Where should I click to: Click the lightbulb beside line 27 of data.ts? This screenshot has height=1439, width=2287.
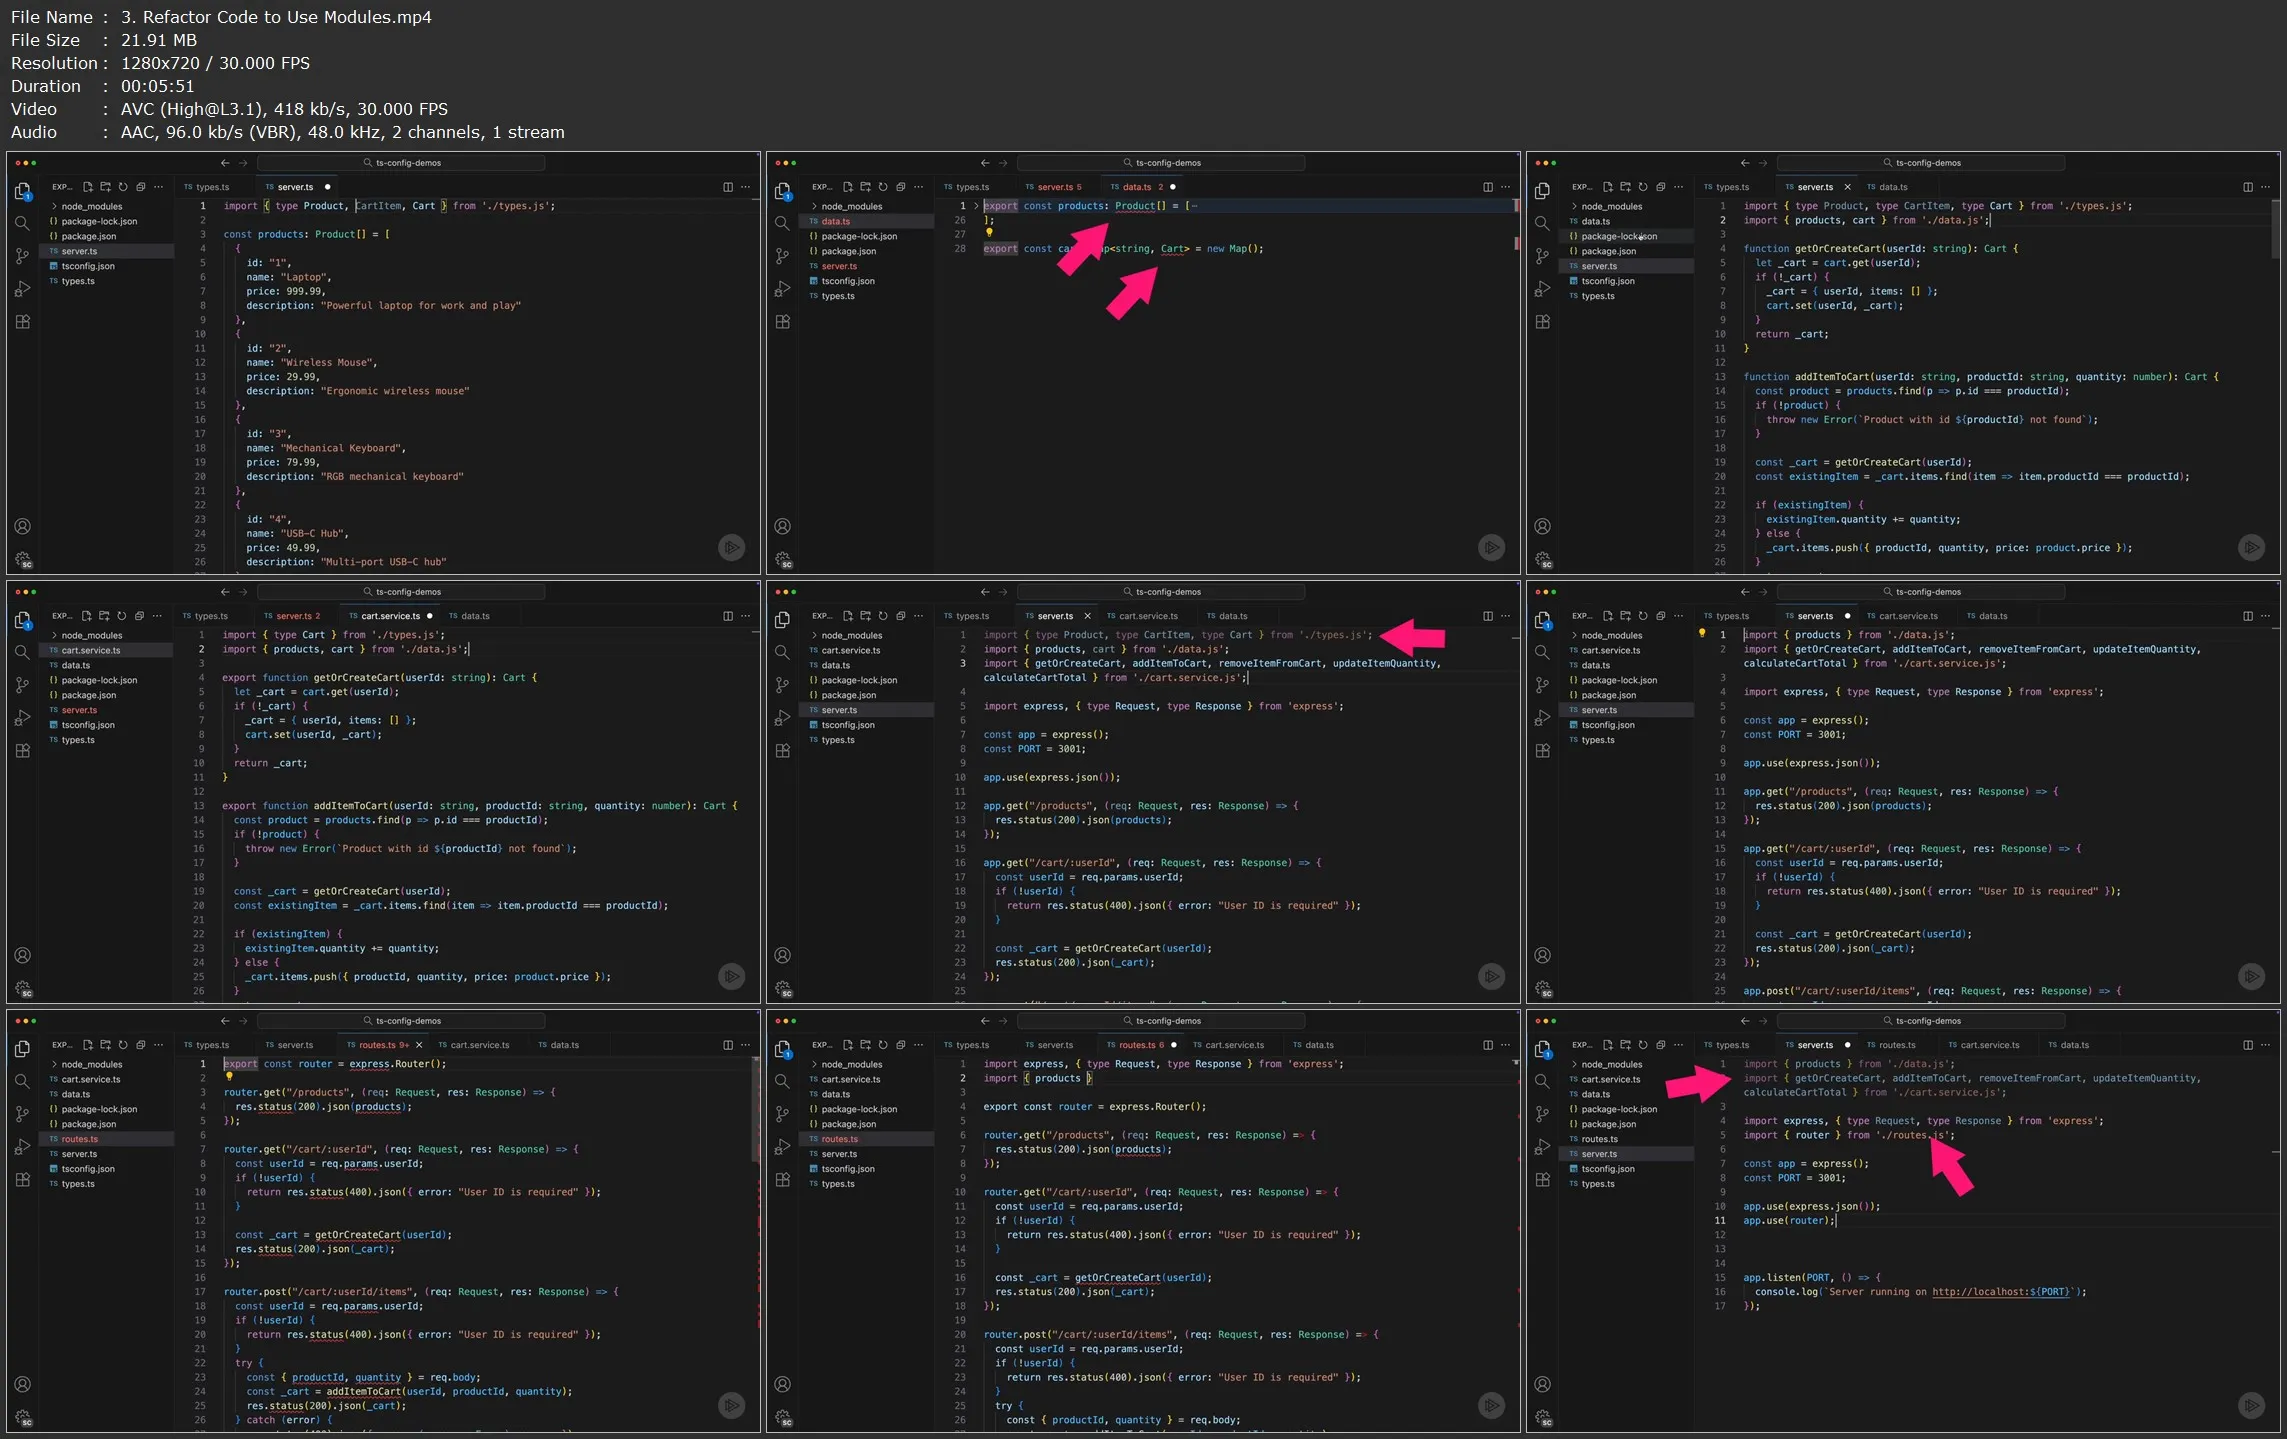click(989, 233)
